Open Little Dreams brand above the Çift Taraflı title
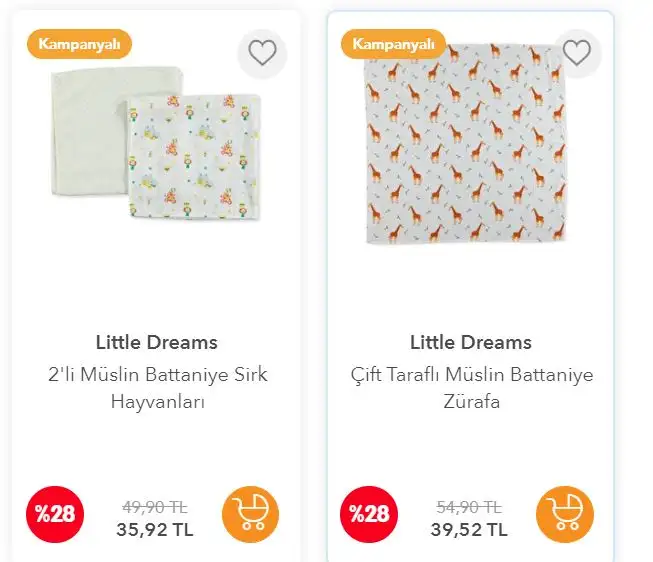This screenshot has width=653, height=562. pyautogui.click(x=470, y=342)
